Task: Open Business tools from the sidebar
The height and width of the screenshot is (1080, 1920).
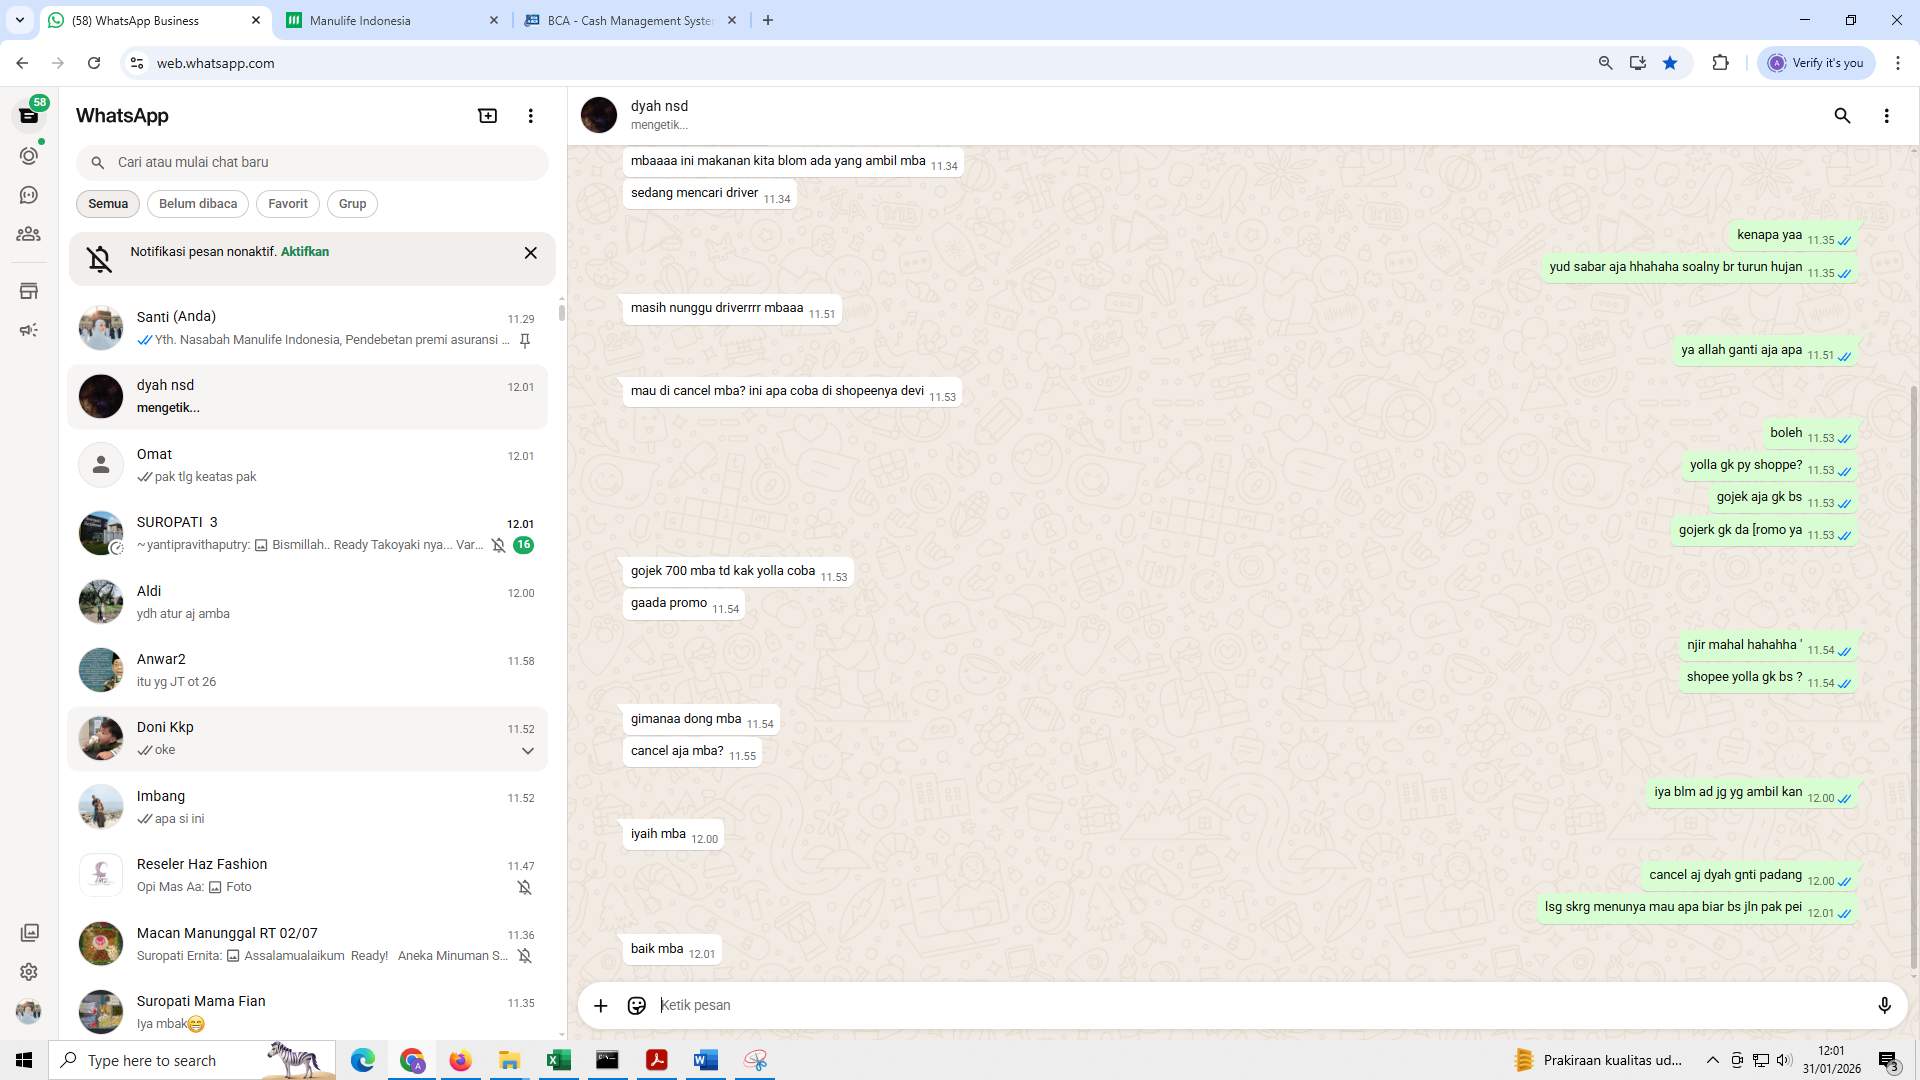Action: click(29, 291)
